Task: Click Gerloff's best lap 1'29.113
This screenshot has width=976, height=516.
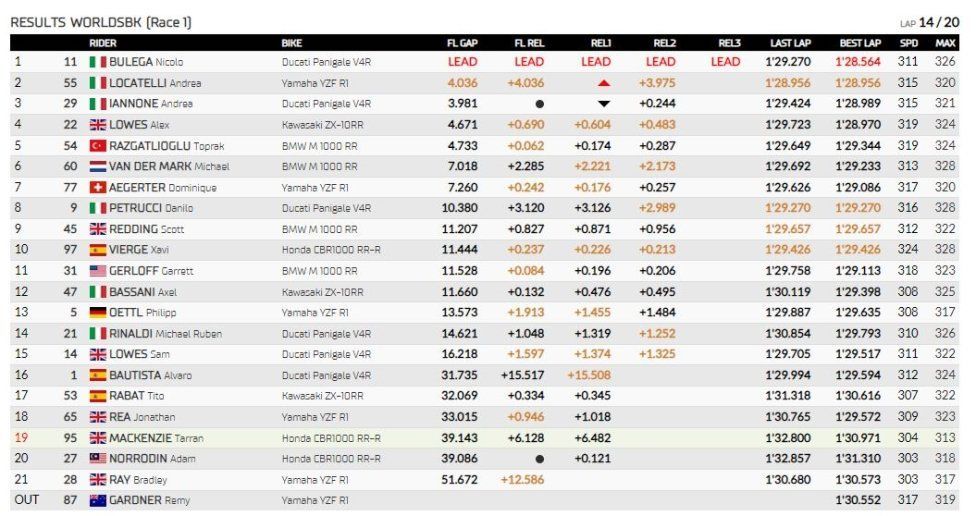Action: point(858,271)
